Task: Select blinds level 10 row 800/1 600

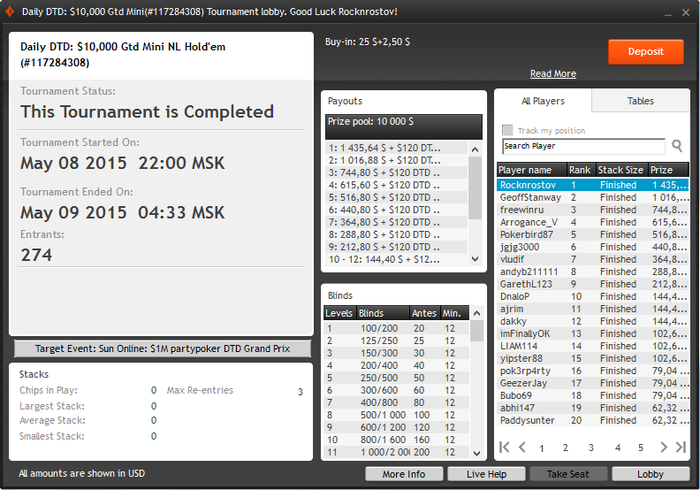Action: tap(396, 440)
